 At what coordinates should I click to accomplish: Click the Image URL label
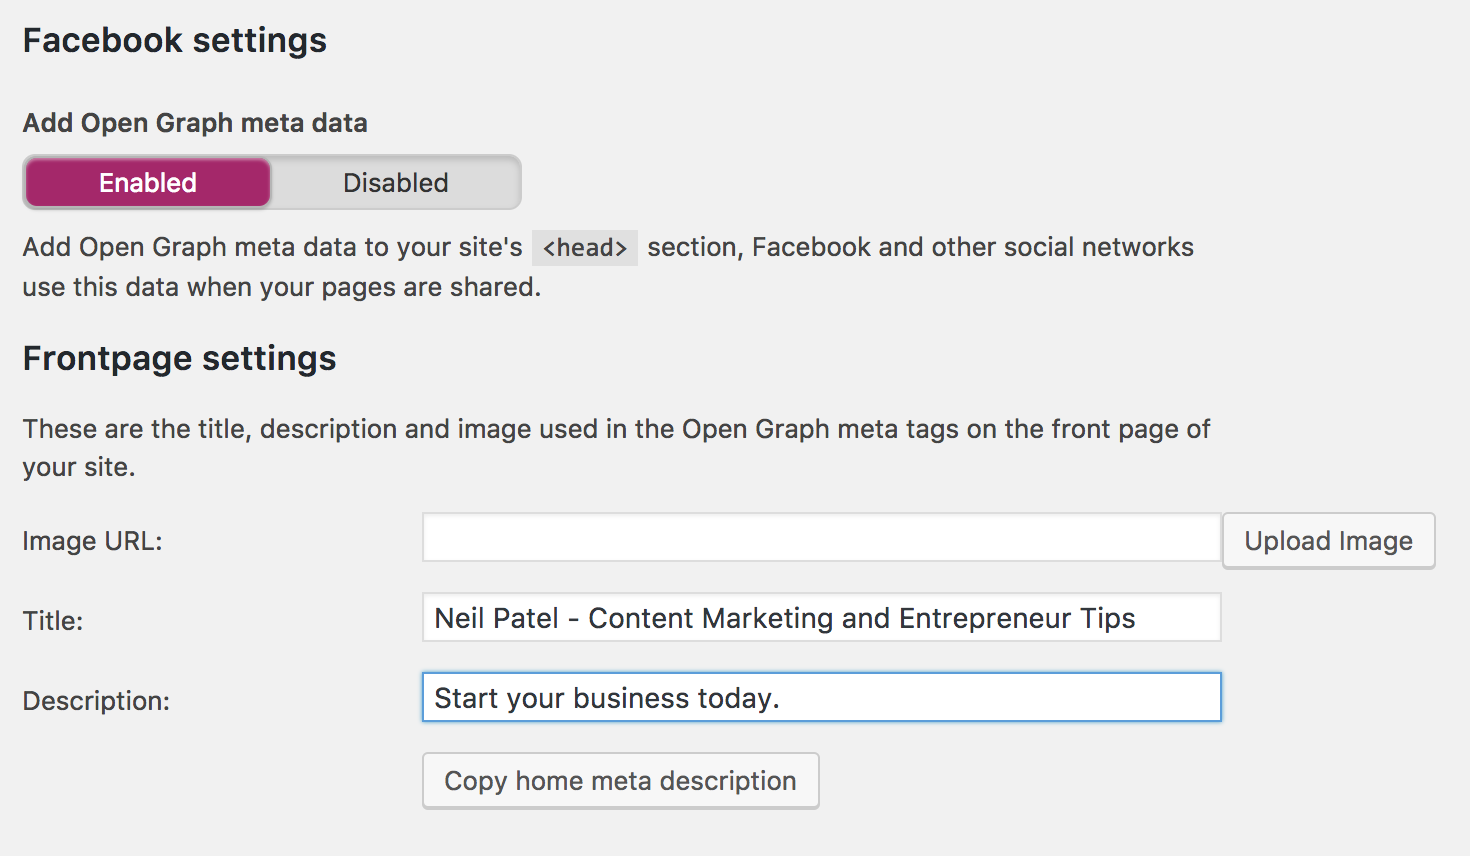(92, 540)
